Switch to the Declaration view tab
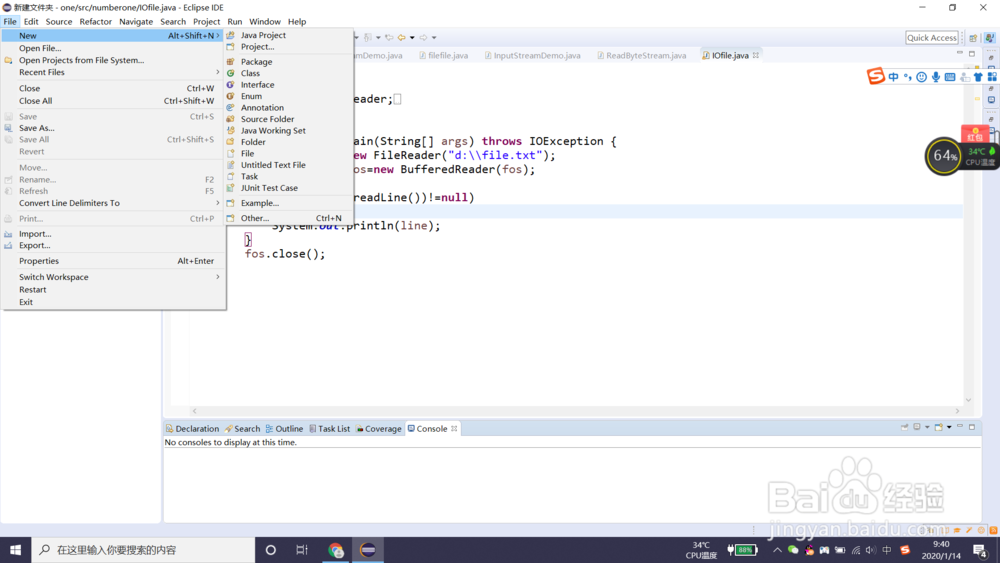 [x=192, y=429]
